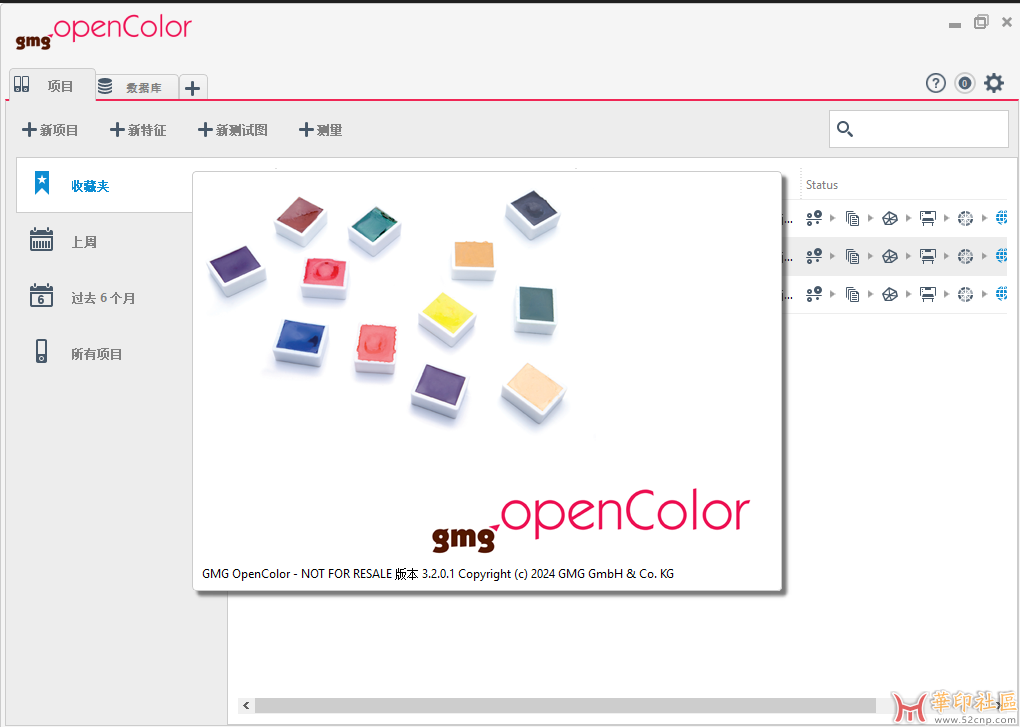1020x727 pixels.
Task: Click the printing press status icon in third row
Action: pyautogui.click(x=928, y=295)
